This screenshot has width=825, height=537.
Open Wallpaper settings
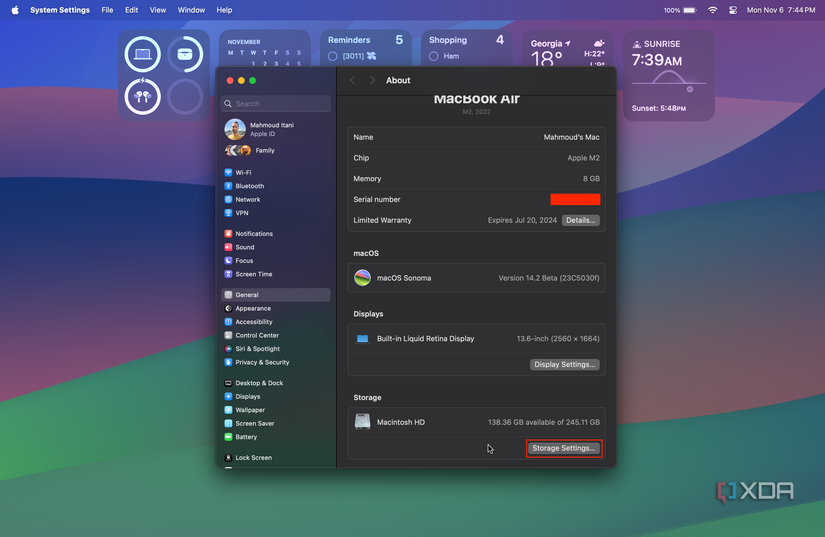click(276, 410)
